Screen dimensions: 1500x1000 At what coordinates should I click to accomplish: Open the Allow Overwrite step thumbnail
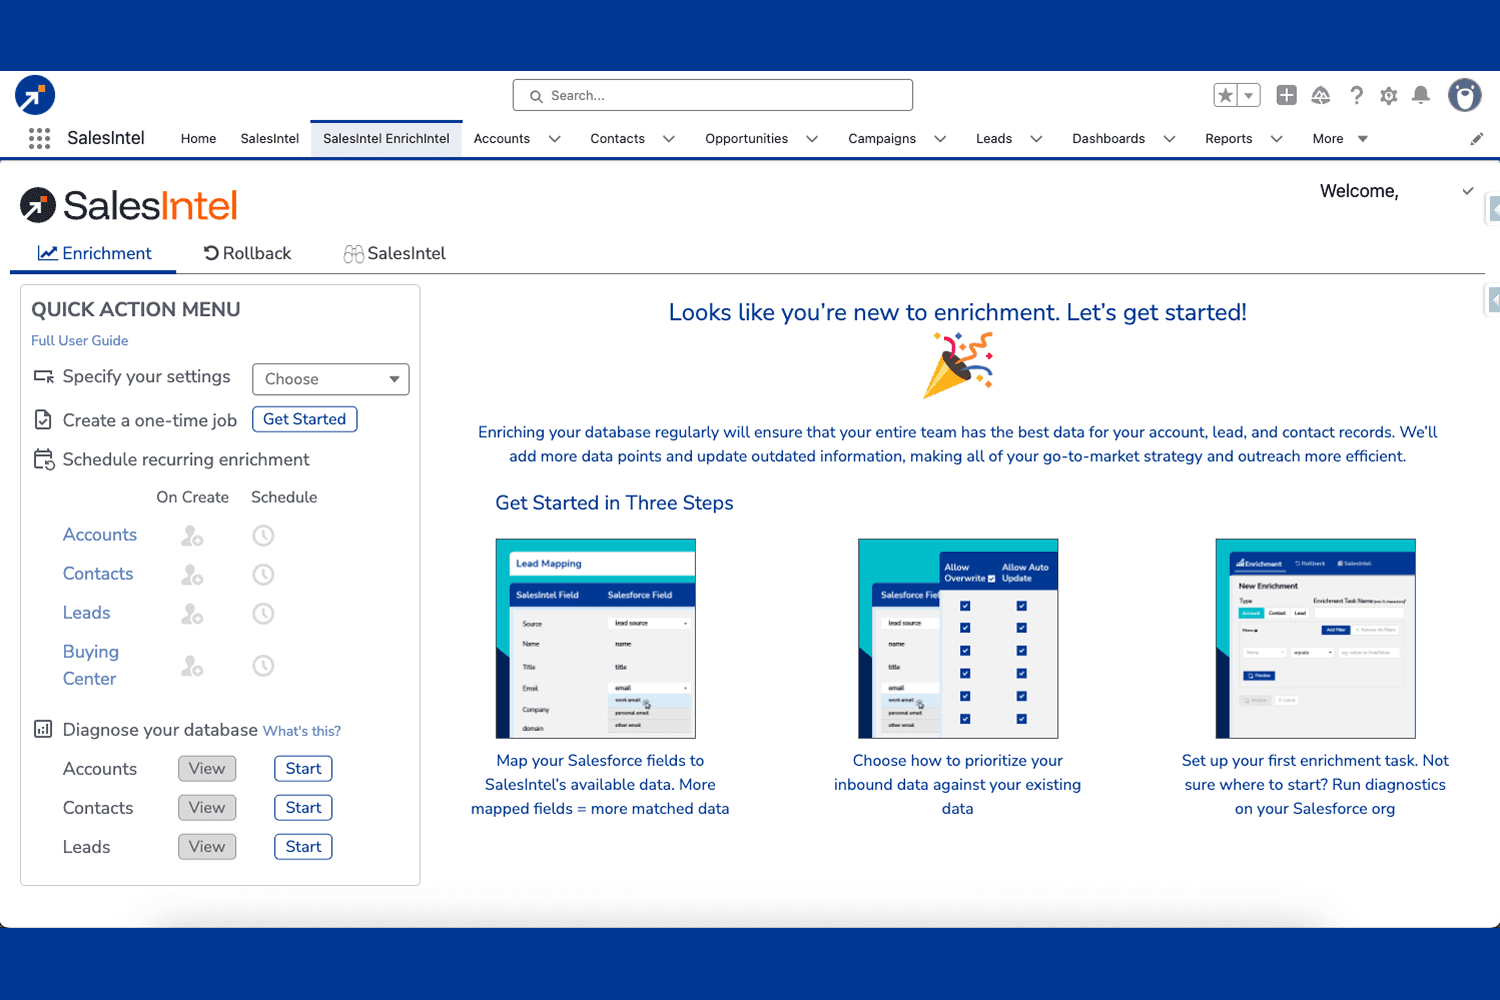pos(958,639)
